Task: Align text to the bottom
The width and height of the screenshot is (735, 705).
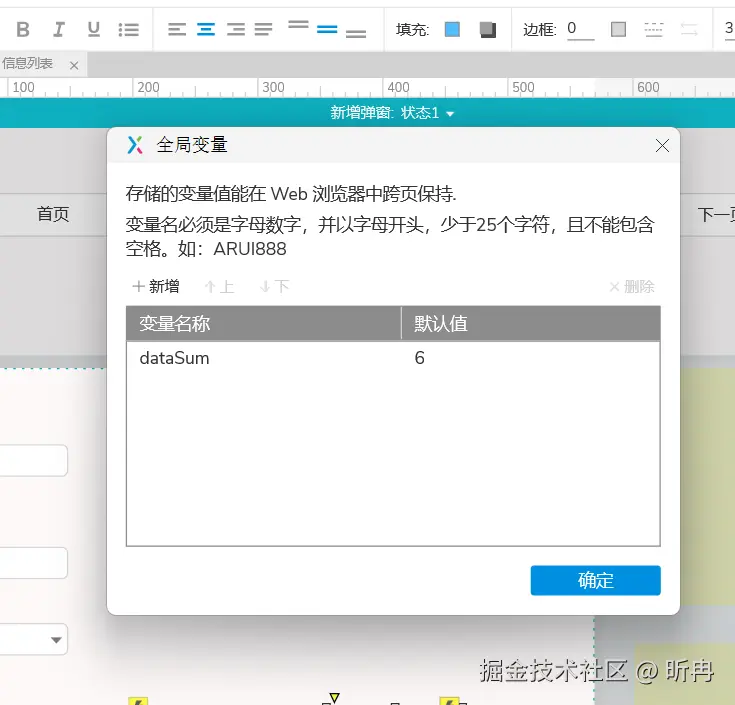Action: [x=356, y=34]
